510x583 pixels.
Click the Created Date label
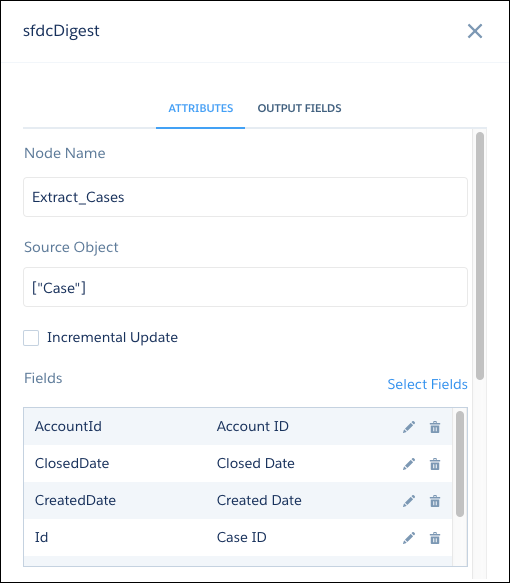pos(259,500)
